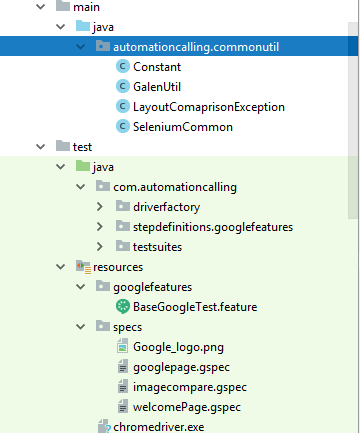Image resolution: width=361 pixels, height=437 pixels.
Task: Collapse the specs folder chevron
Action: click(81, 327)
